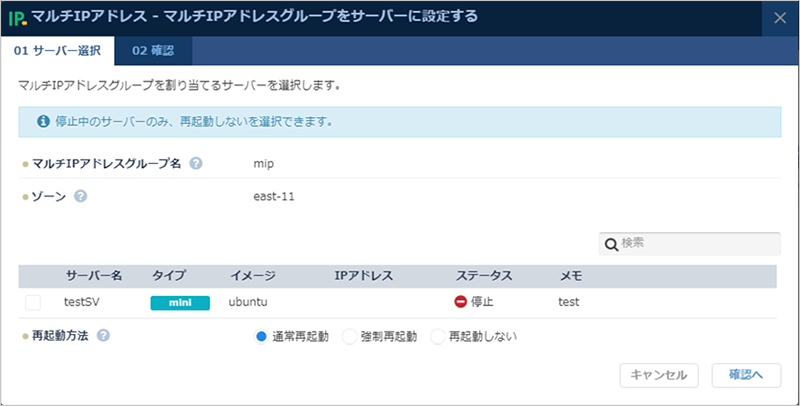Click the IP logo icon in title bar
The width and height of the screenshot is (800, 406).
[17, 17]
